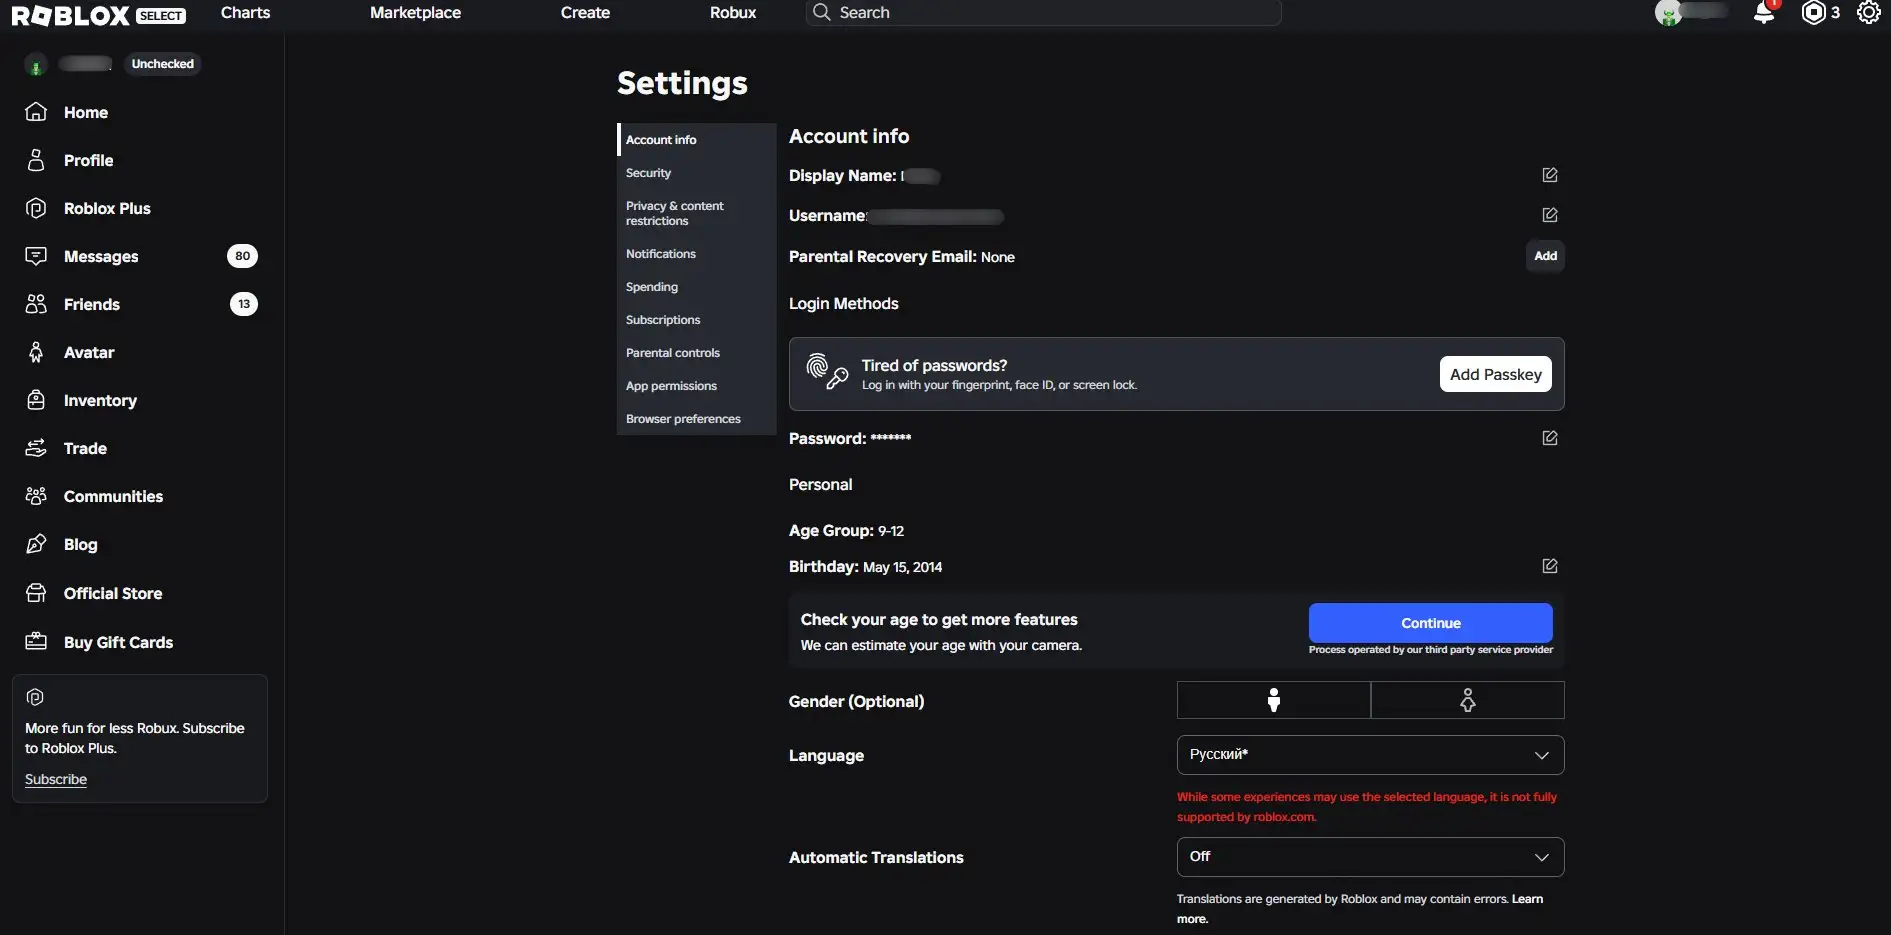
Task: Click the Search input field
Action: 1043,12
